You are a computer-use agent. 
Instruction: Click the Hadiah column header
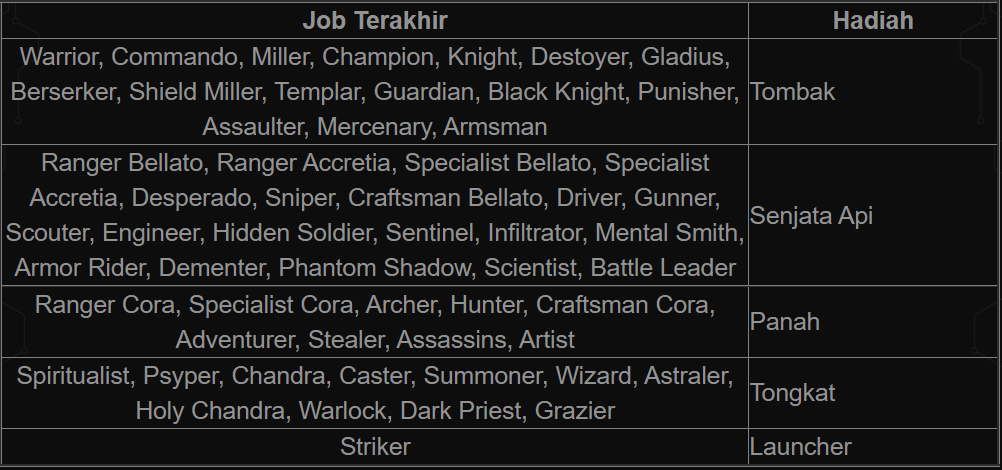(x=873, y=20)
